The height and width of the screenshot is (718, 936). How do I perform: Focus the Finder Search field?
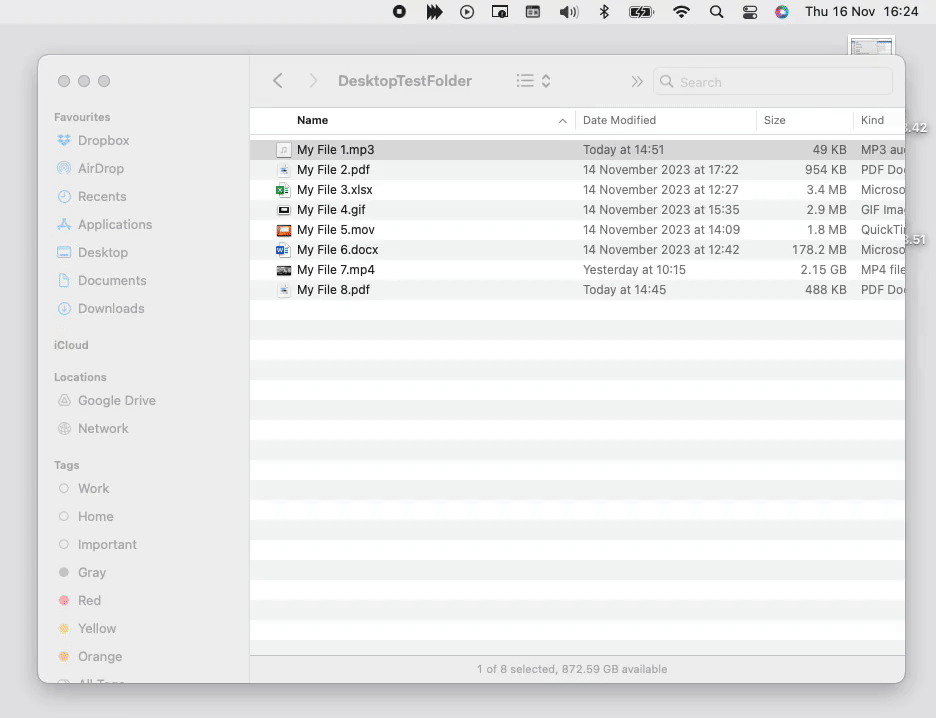pos(773,82)
